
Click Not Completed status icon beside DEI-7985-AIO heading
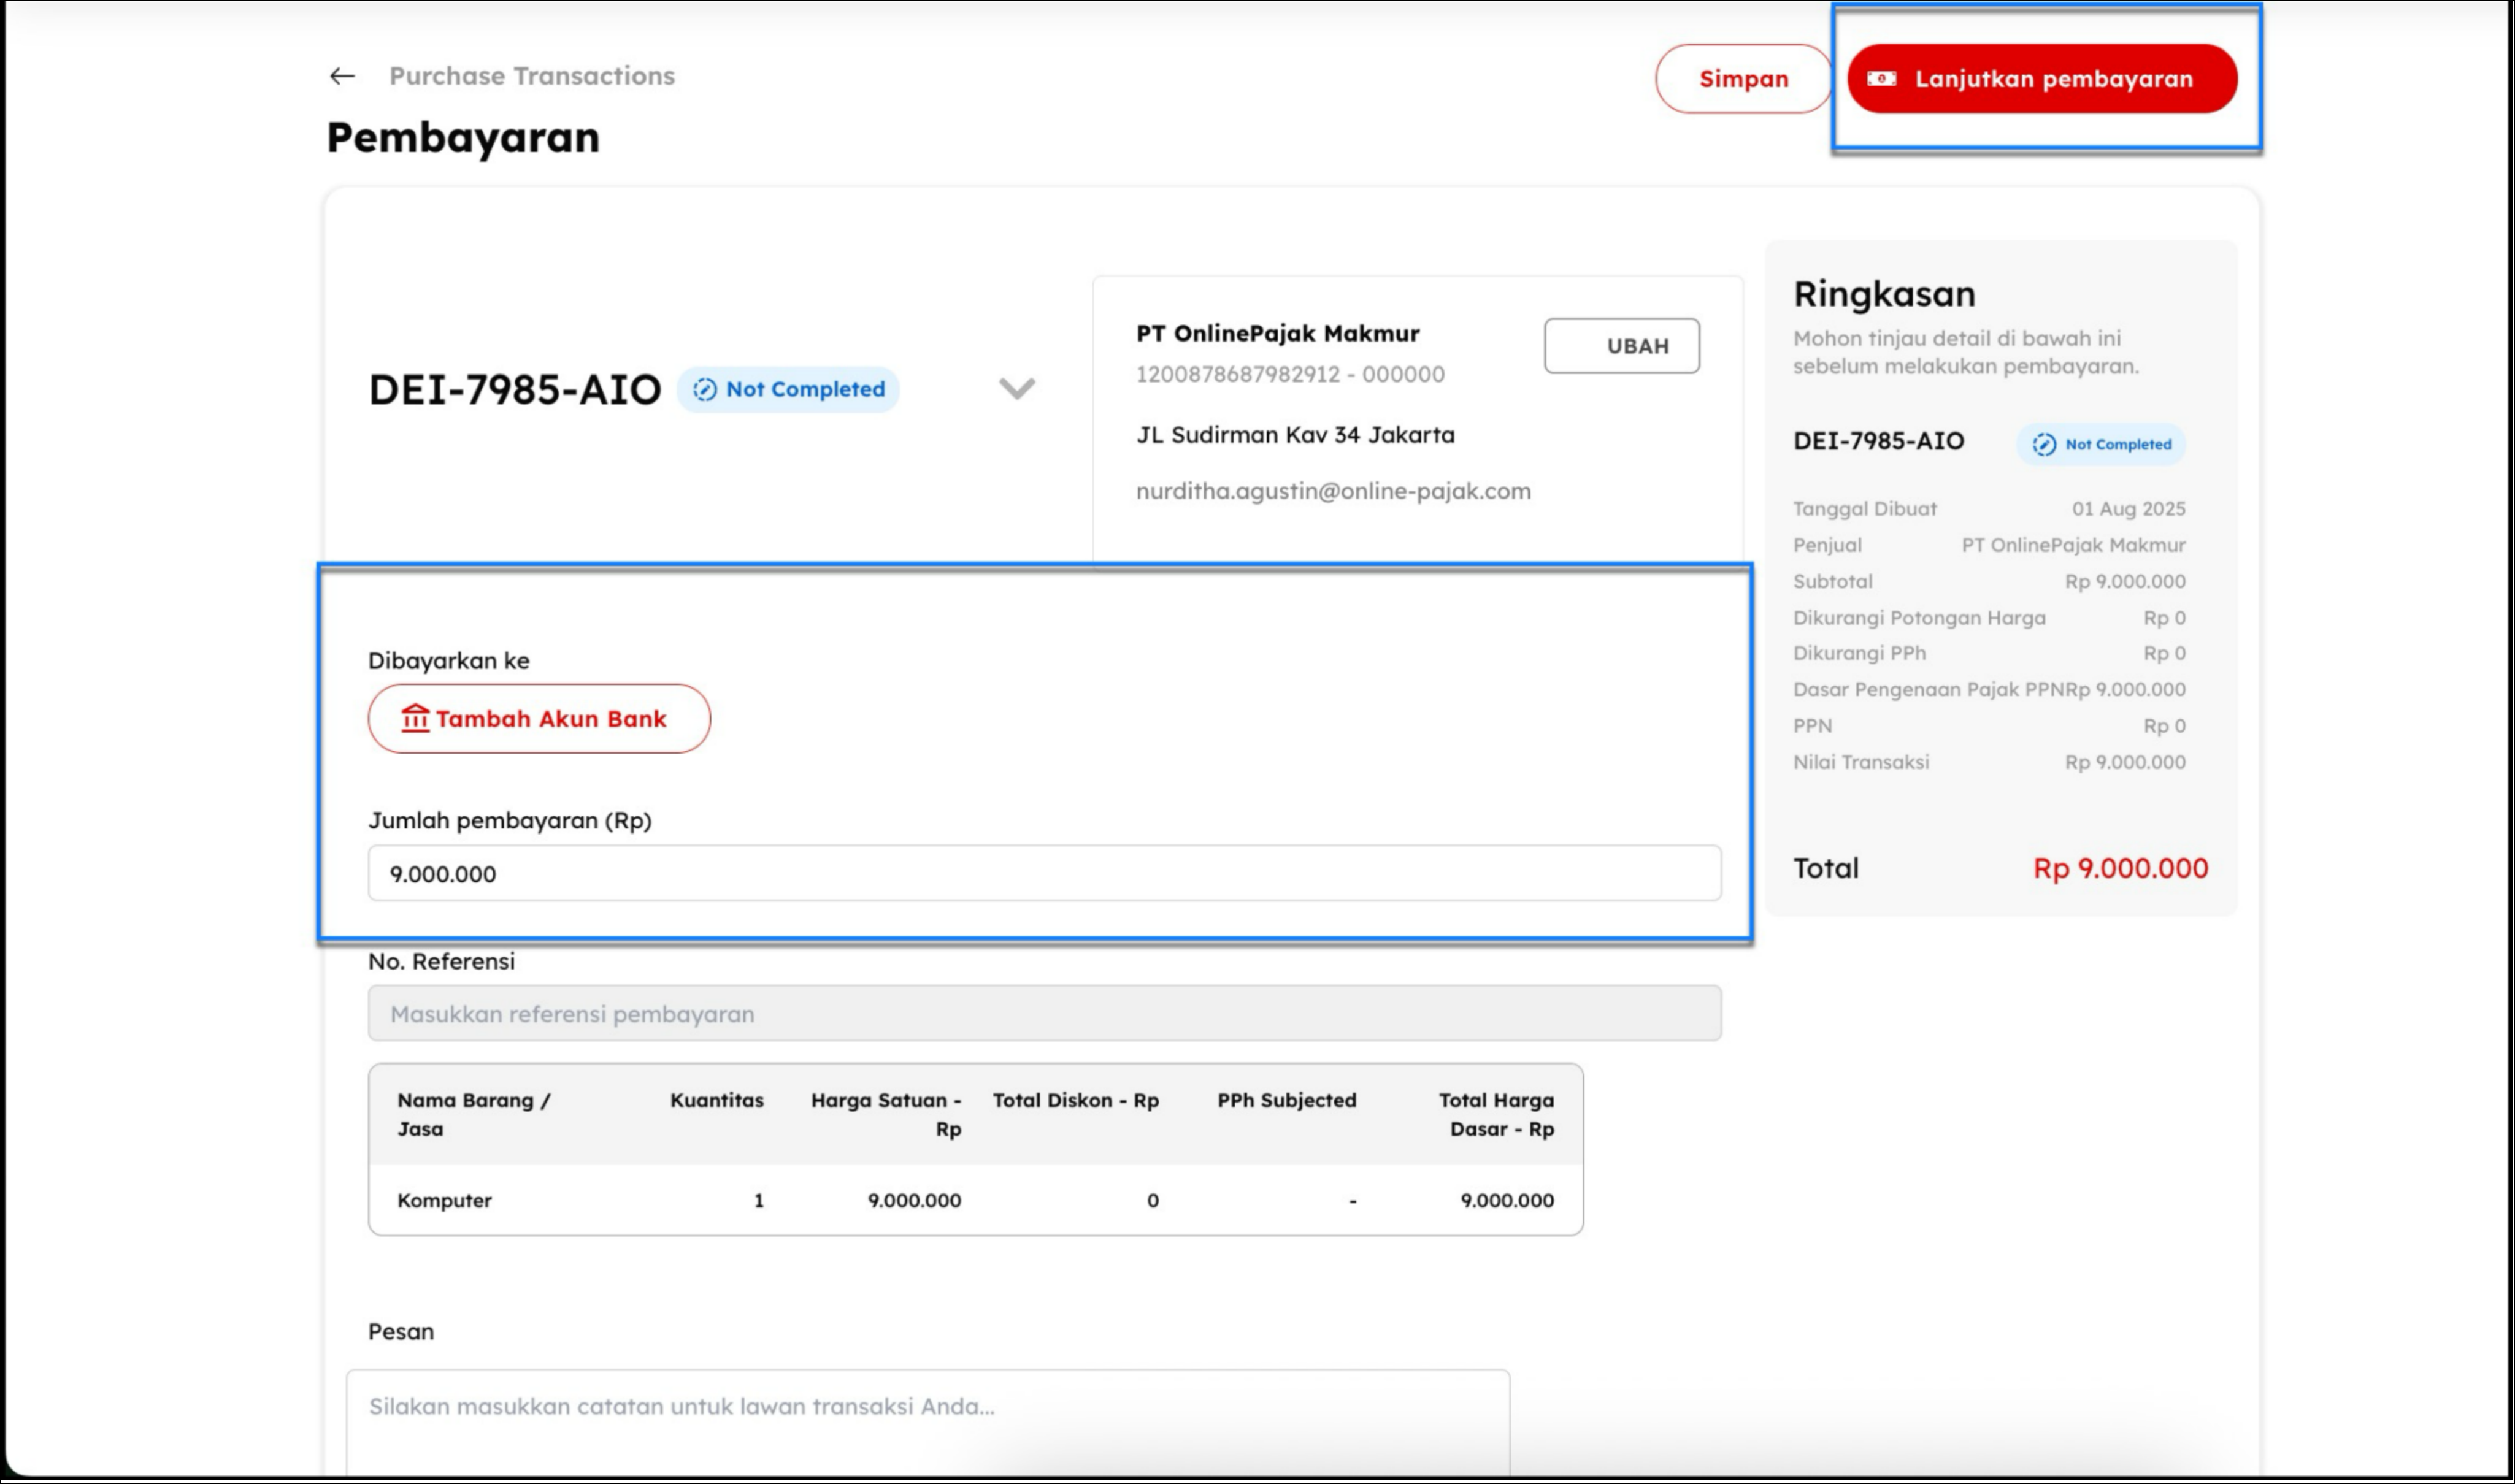click(x=705, y=389)
